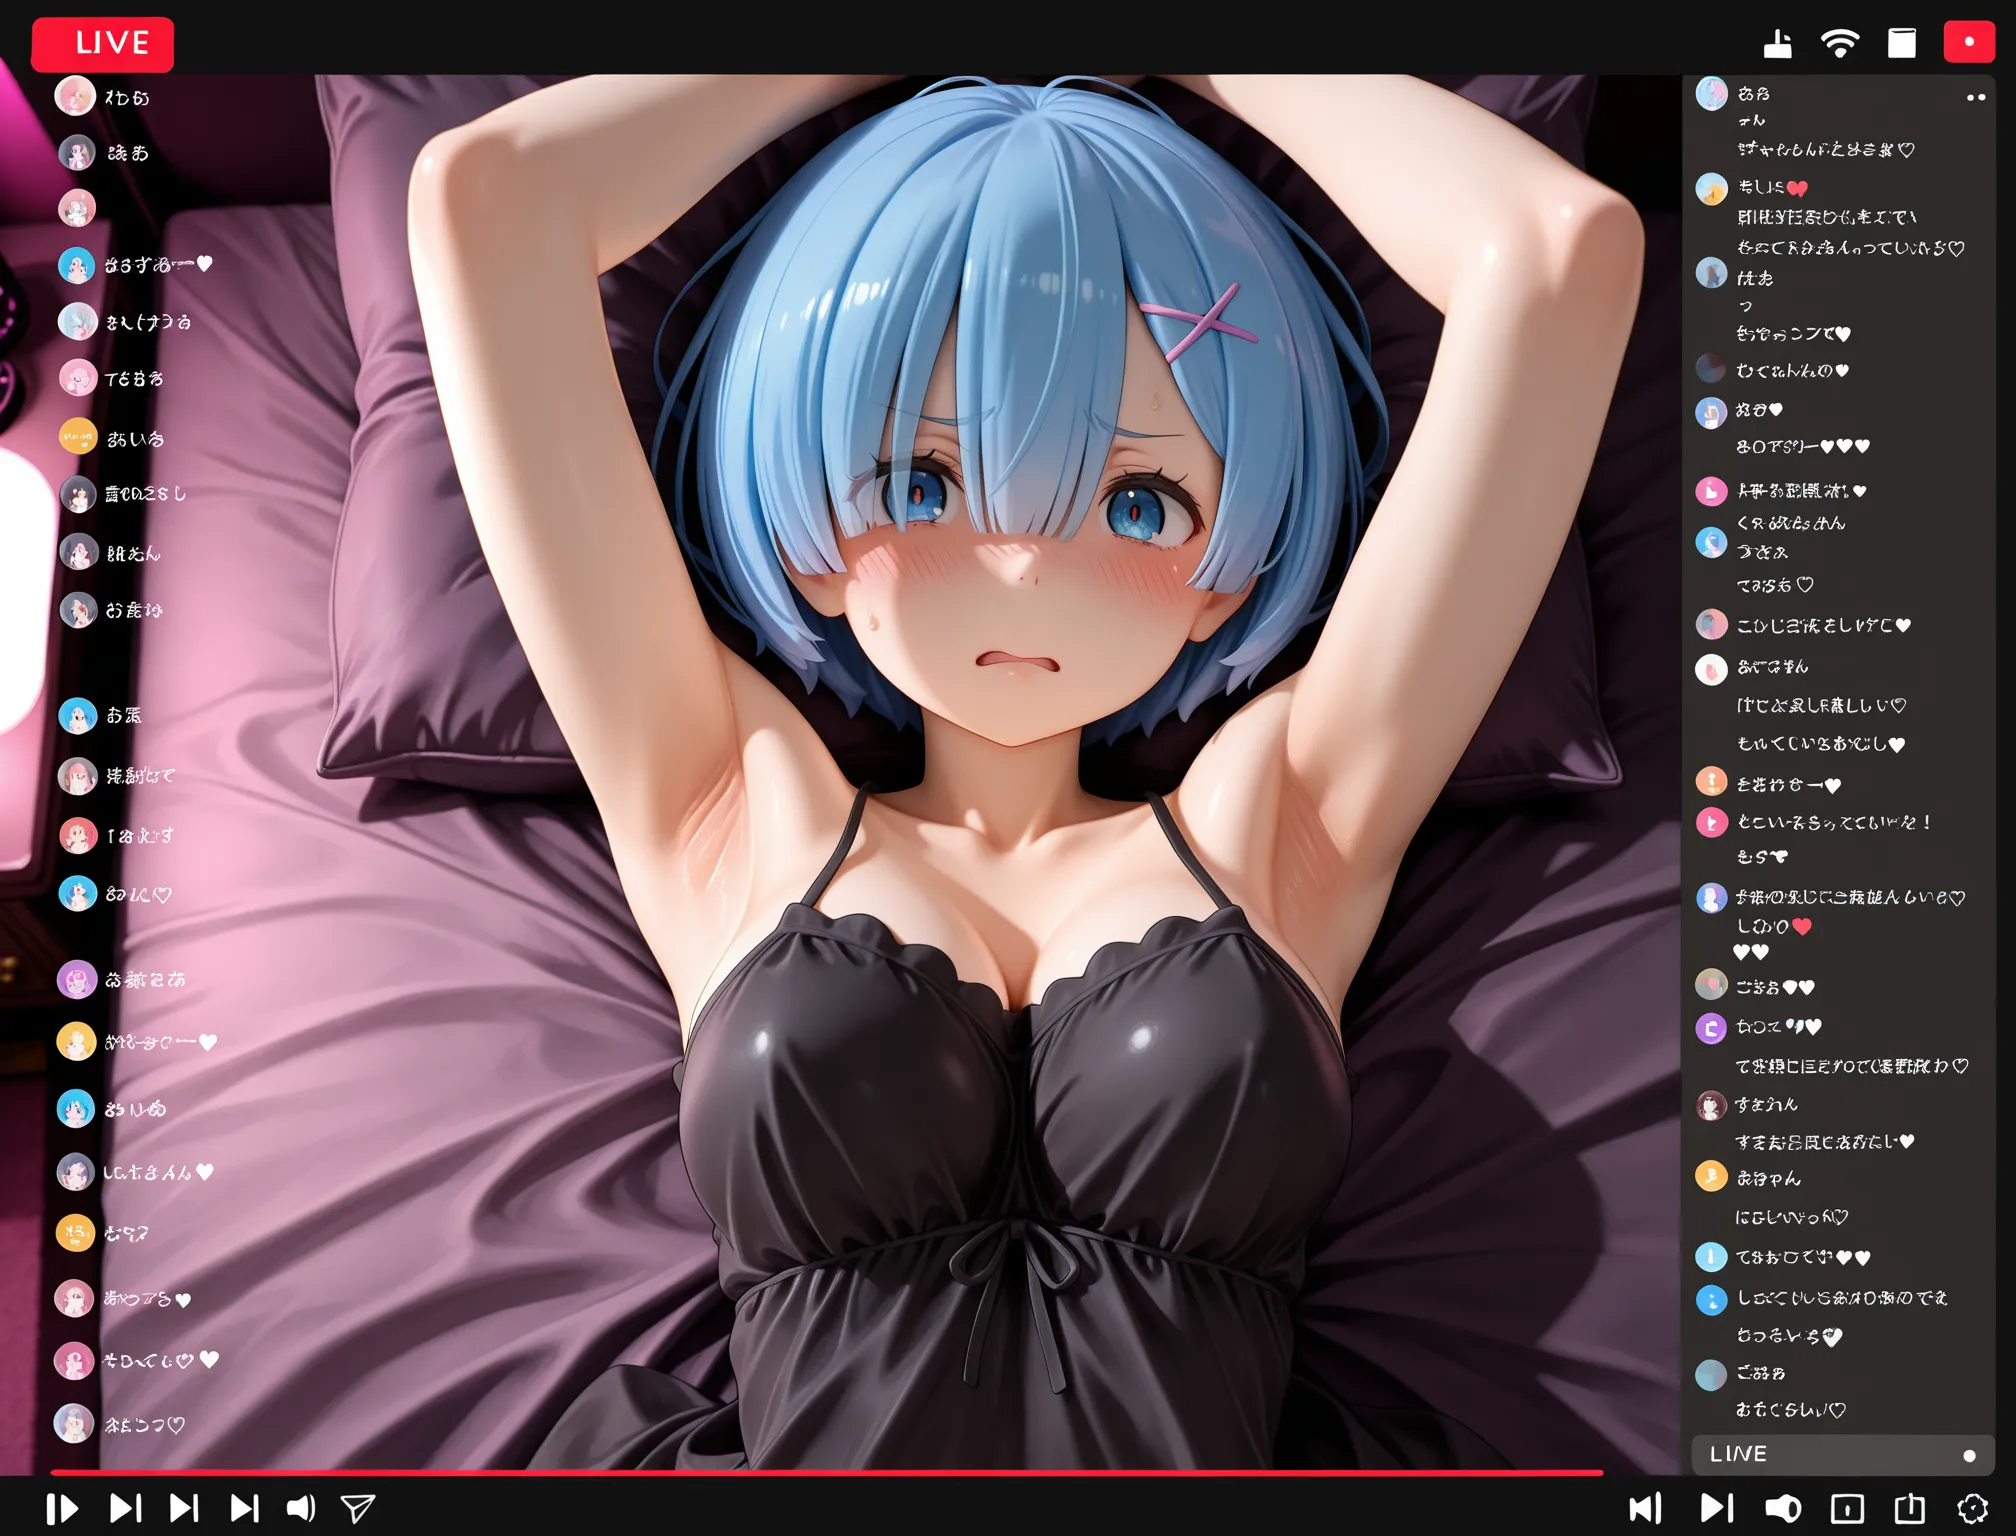Screen dimensions: 2016x1536
Task: Mute audio with the speaker icon beside the gear group
Action: point(1782,1508)
